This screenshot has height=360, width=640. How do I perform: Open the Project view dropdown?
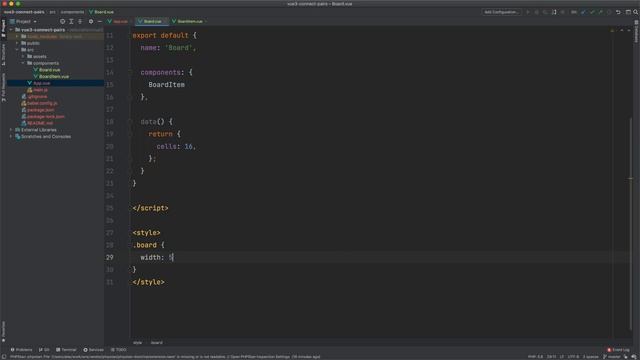tap(23, 21)
